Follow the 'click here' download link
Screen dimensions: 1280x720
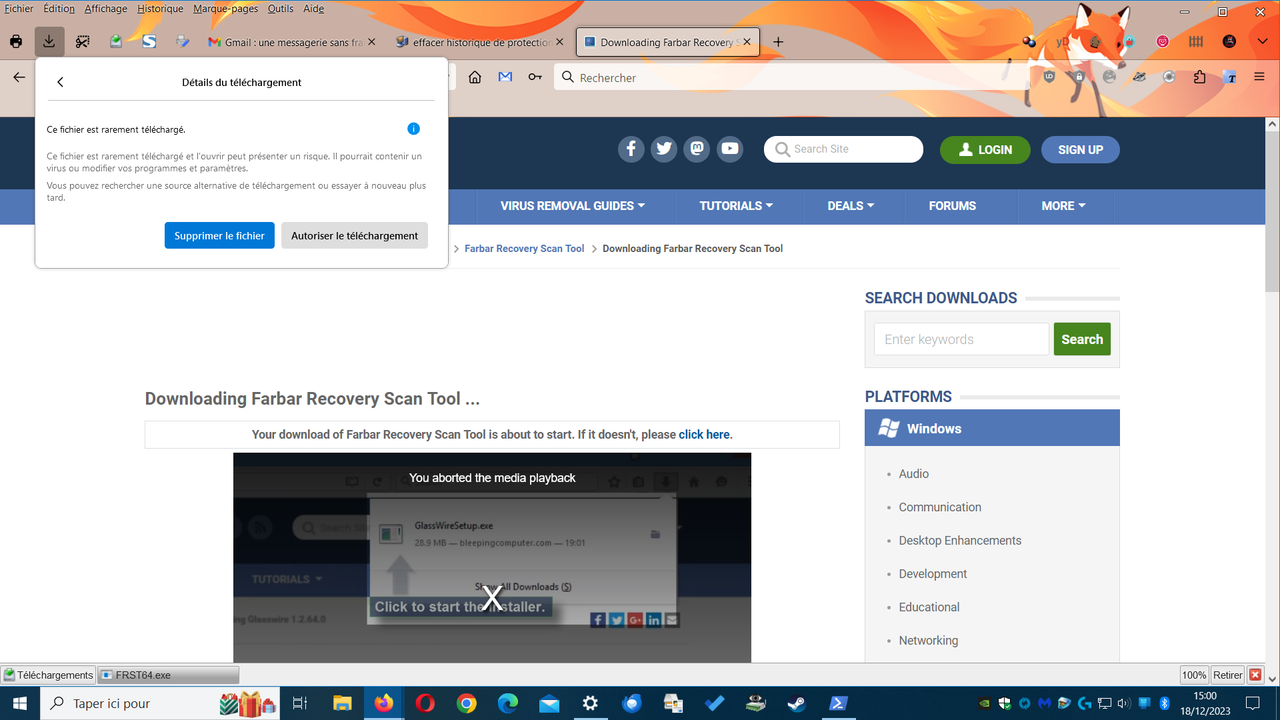point(704,434)
